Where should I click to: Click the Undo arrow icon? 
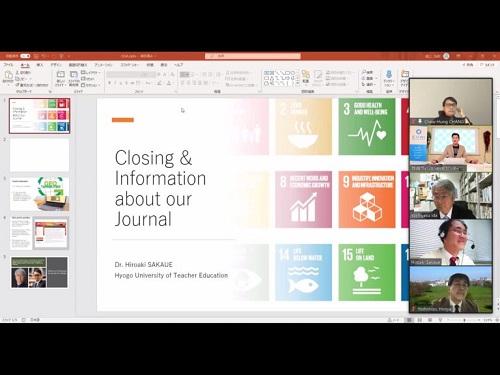pos(44,56)
